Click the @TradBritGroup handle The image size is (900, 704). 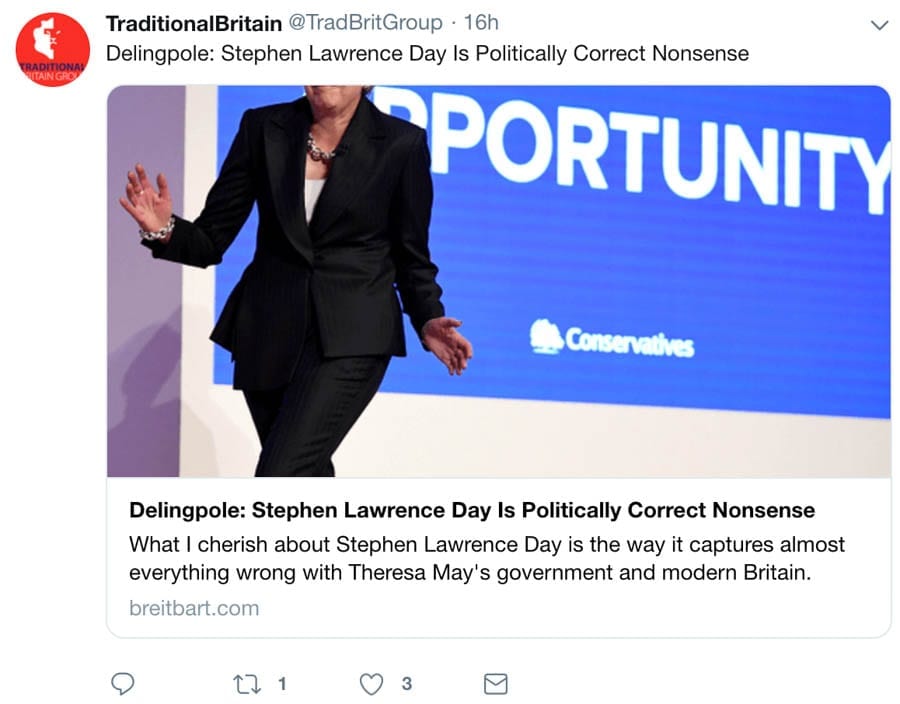[365, 23]
